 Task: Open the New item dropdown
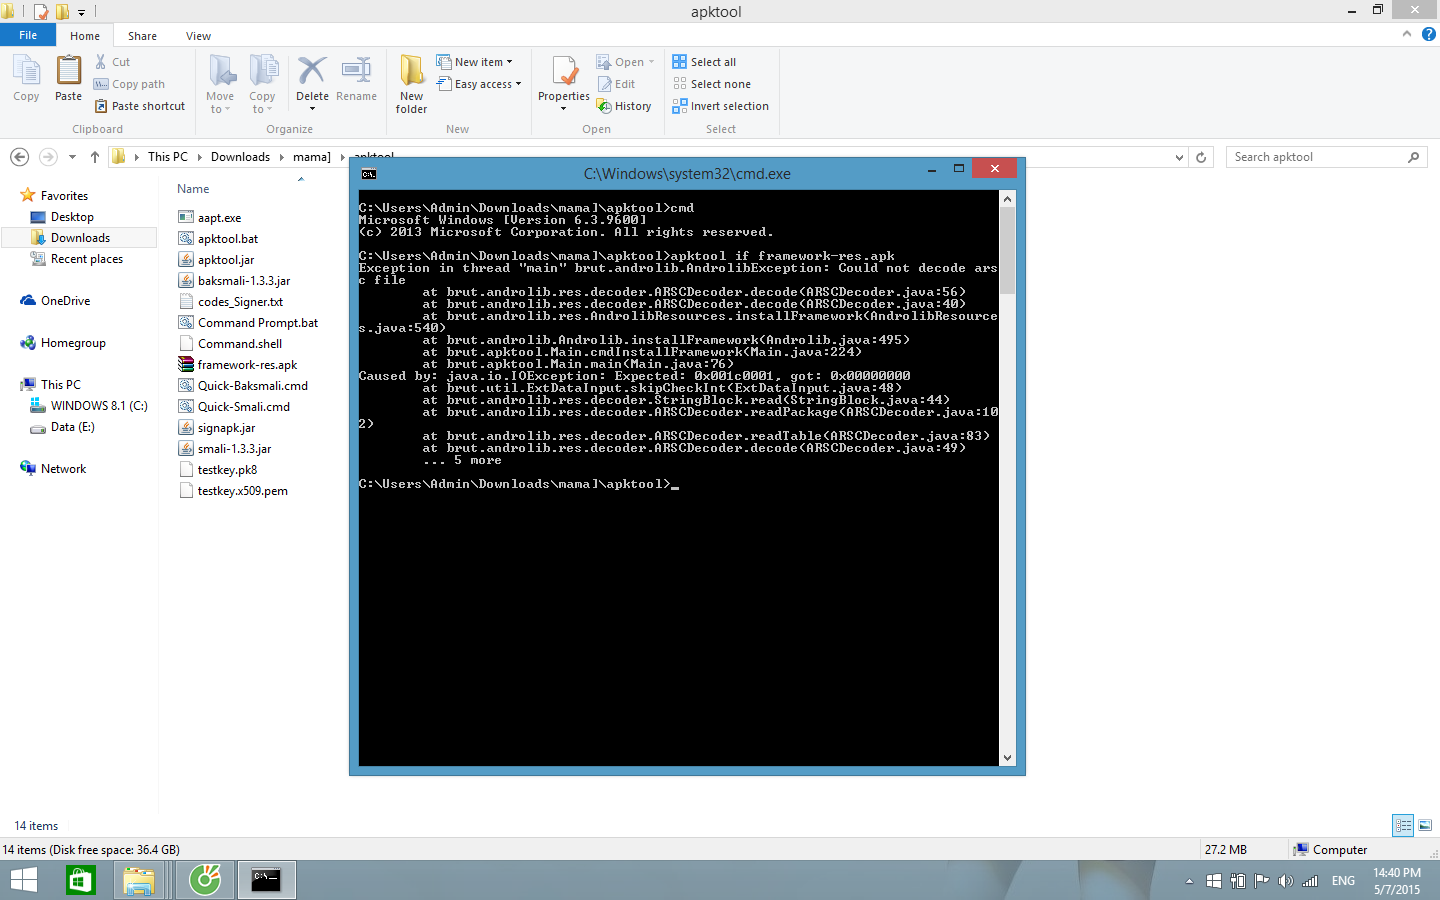click(x=474, y=62)
